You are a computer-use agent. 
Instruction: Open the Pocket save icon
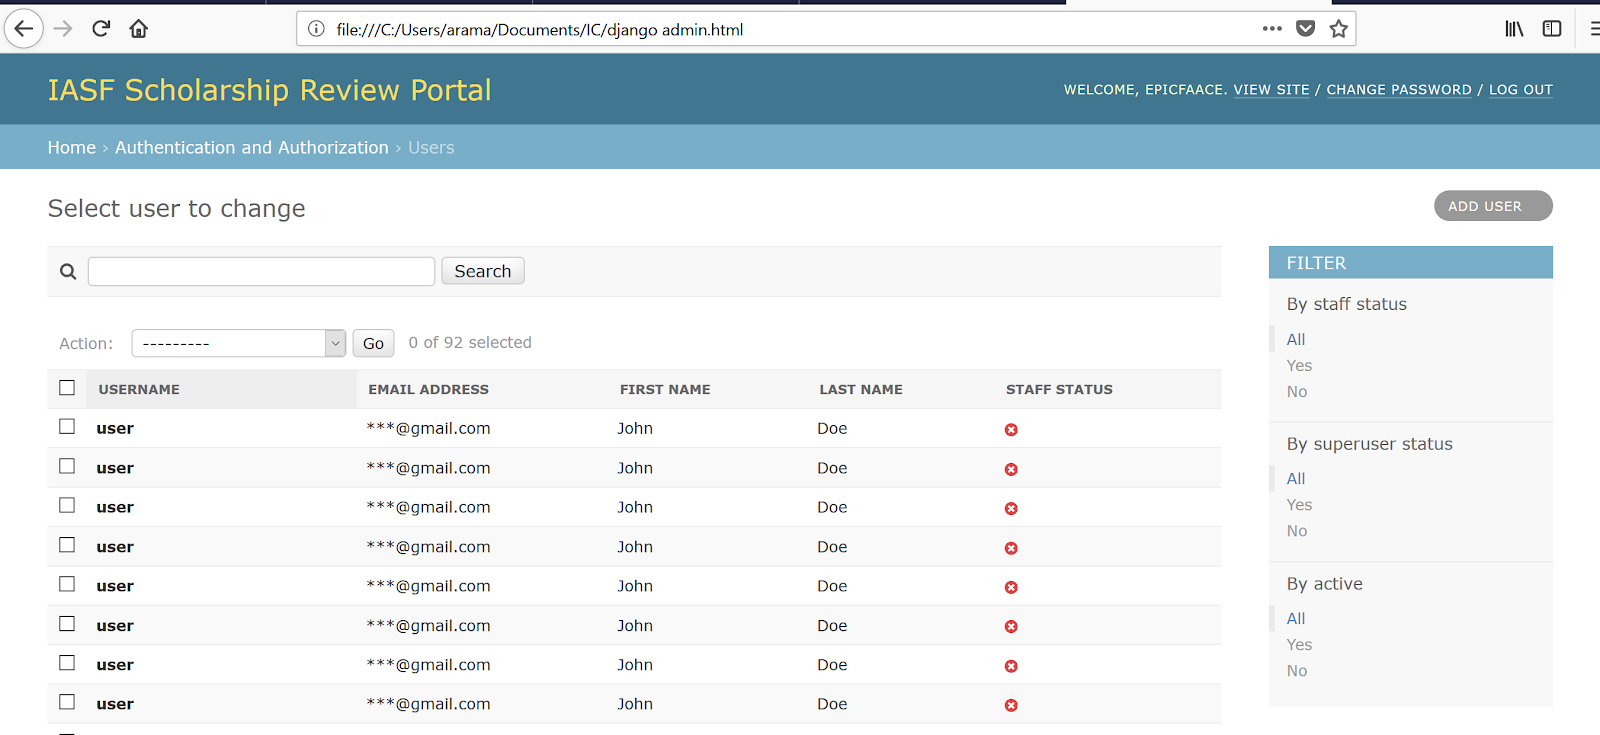click(1305, 29)
